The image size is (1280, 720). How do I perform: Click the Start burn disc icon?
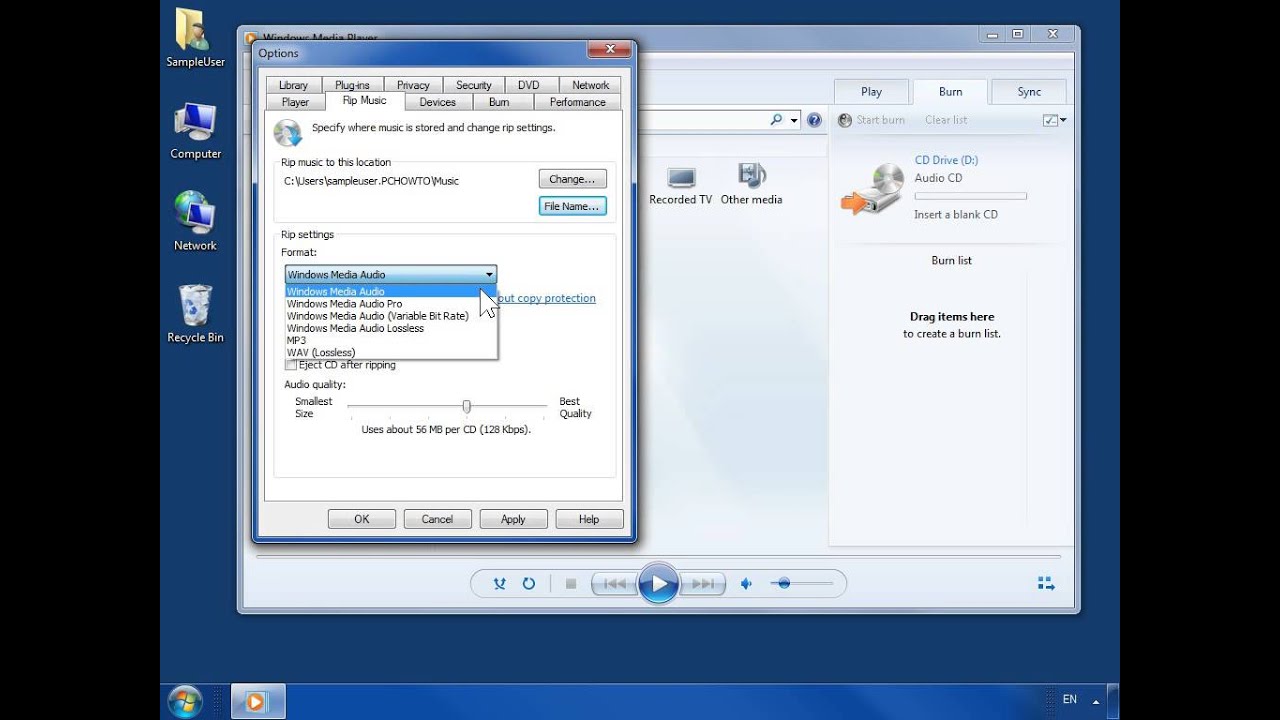[x=845, y=120]
